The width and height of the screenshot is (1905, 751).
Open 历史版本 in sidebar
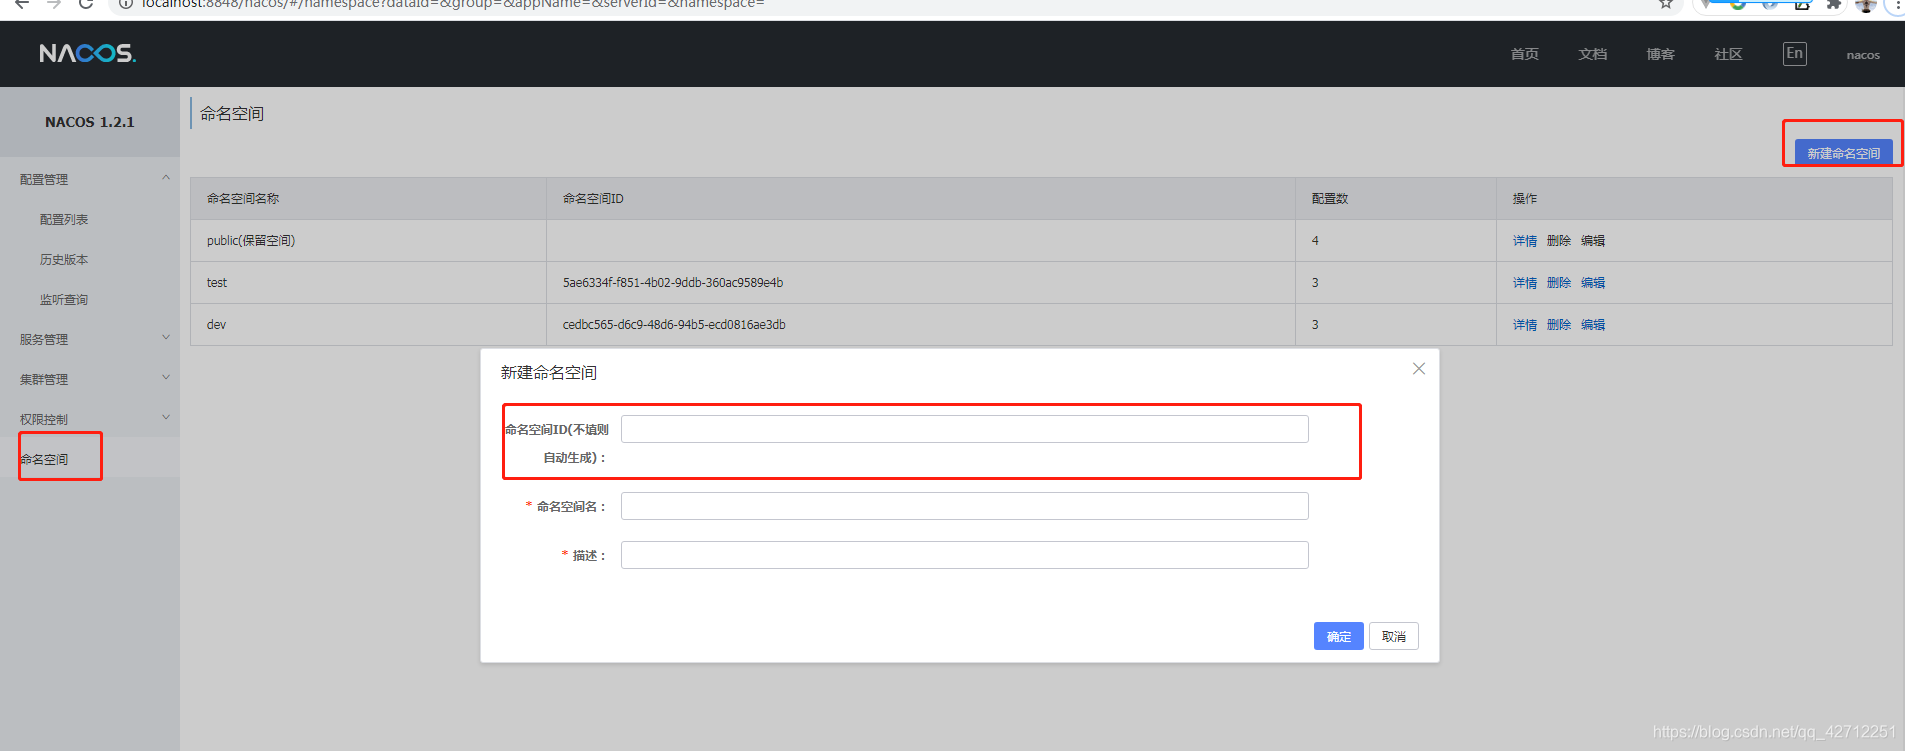tap(64, 259)
